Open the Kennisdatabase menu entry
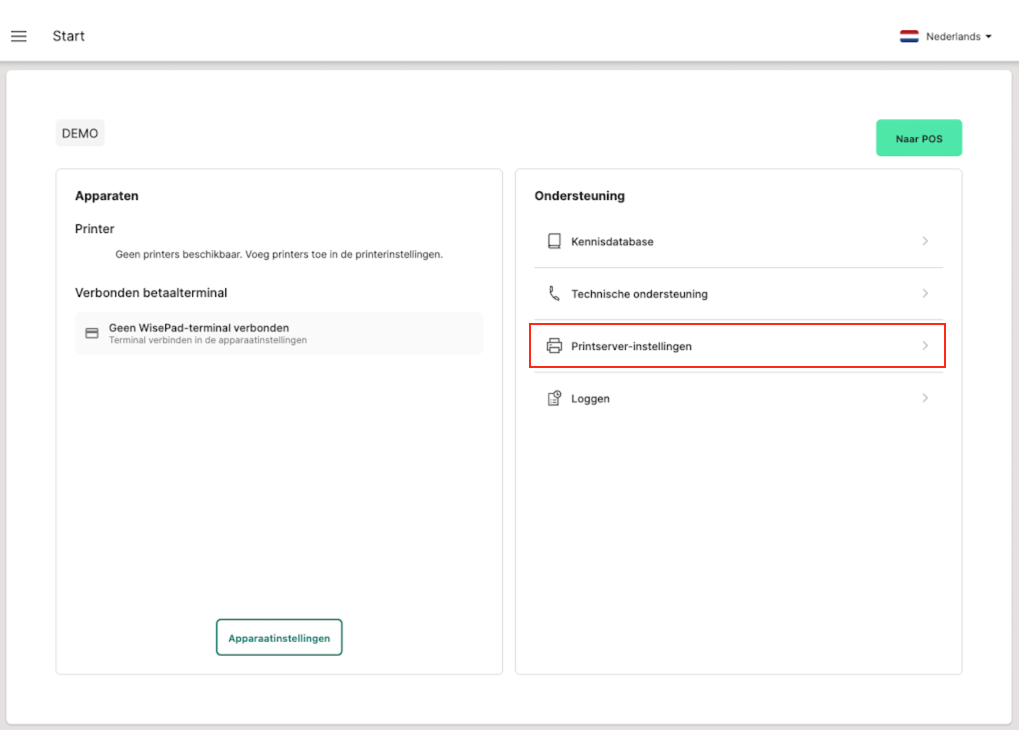Screen dimensions: 1020x730 click(x=612, y=241)
